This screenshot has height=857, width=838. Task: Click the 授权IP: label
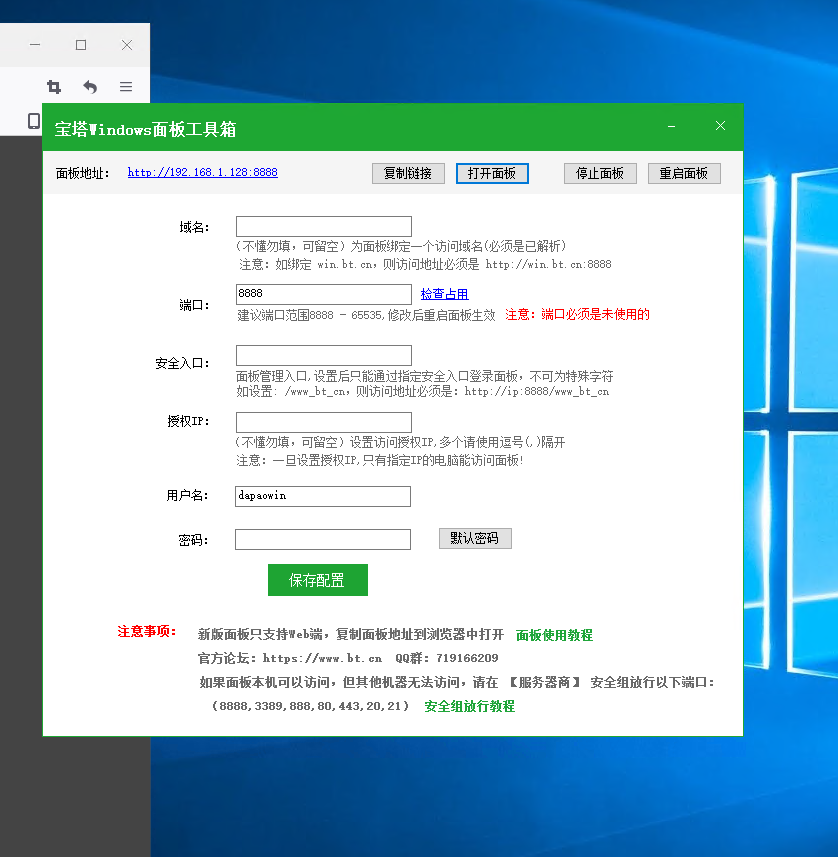[188, 421]
